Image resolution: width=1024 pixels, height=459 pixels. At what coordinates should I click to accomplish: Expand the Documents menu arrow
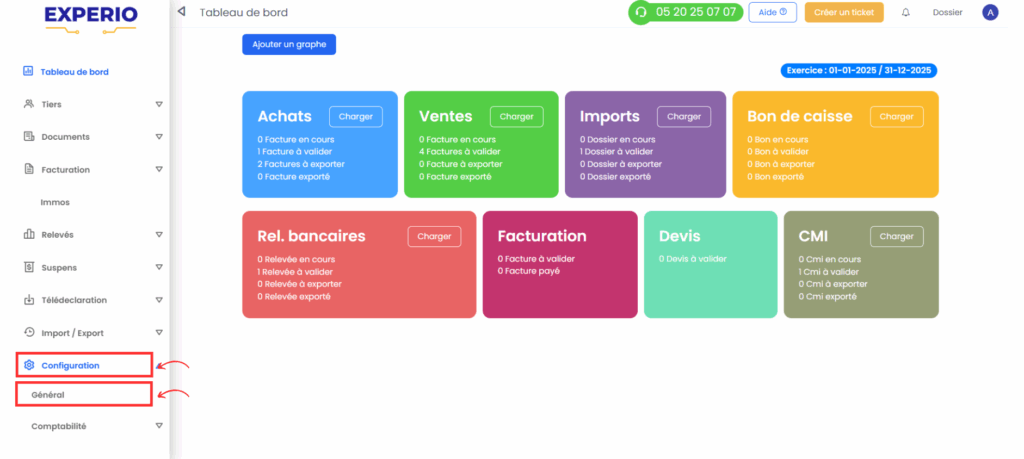(159, 136)
